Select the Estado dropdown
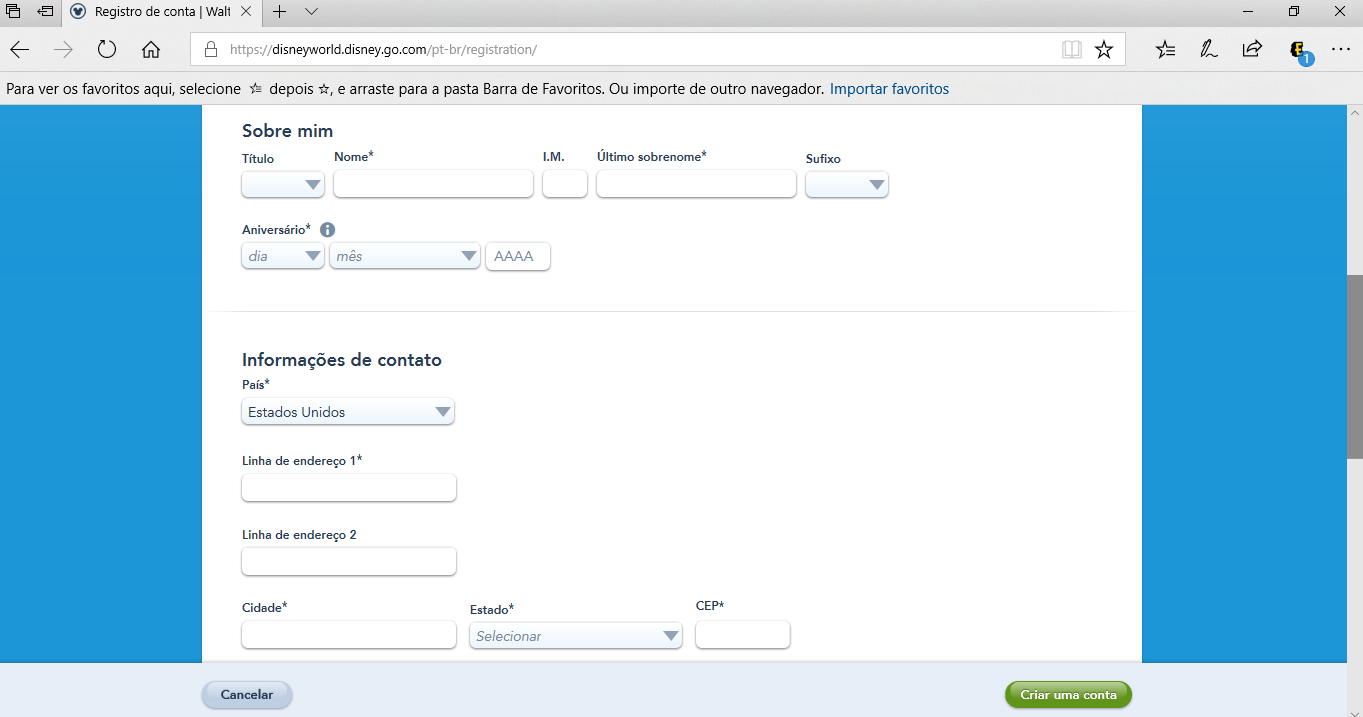The image size is (1363, 717). point(575,636)
